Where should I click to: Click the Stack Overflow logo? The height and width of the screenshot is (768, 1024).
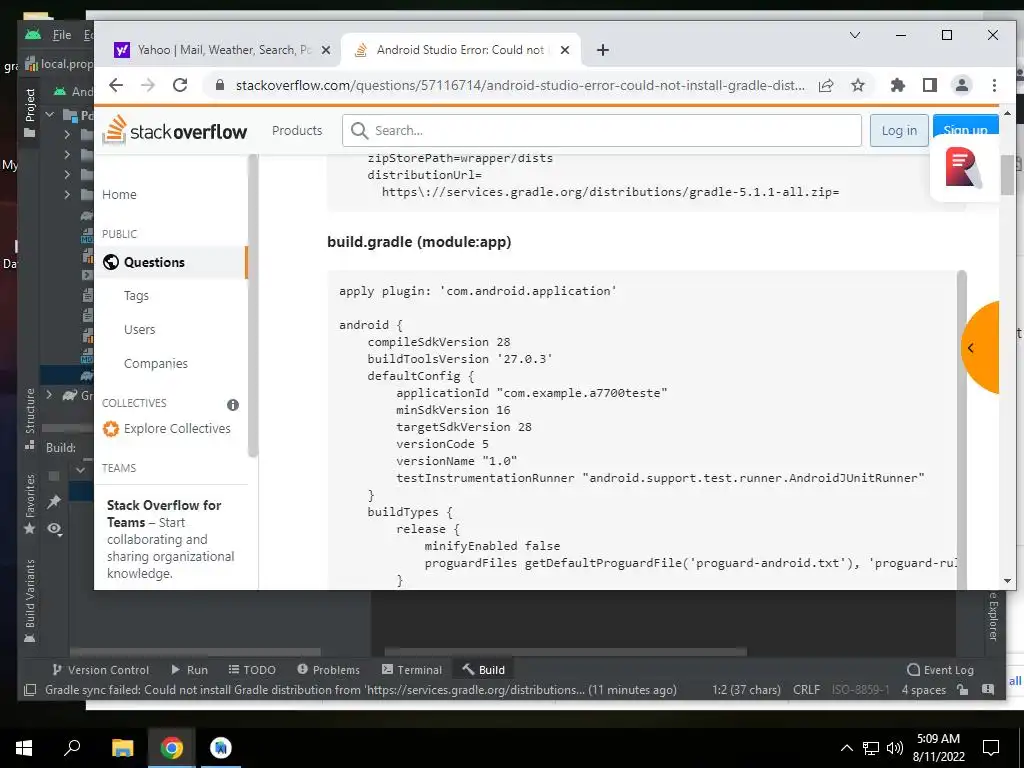pyautogui.click(x=175, y=131)
